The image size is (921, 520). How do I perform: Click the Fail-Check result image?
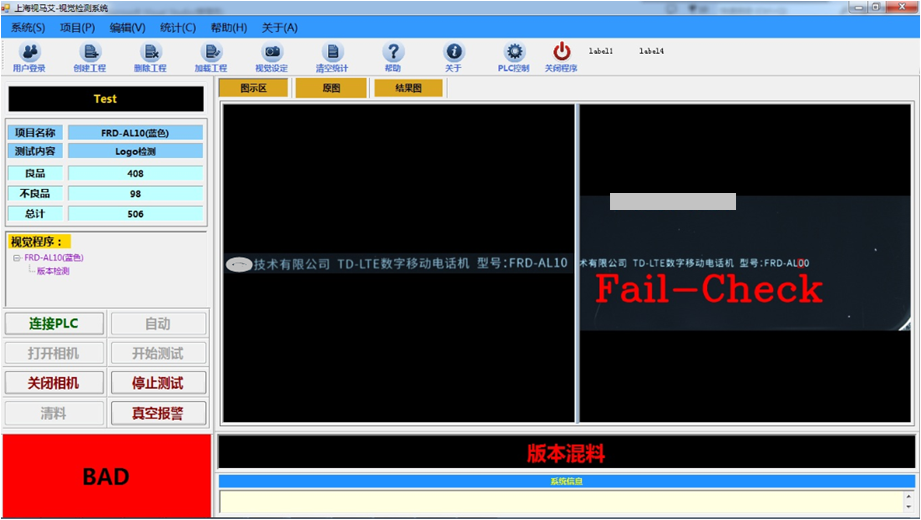click(745, 263)
